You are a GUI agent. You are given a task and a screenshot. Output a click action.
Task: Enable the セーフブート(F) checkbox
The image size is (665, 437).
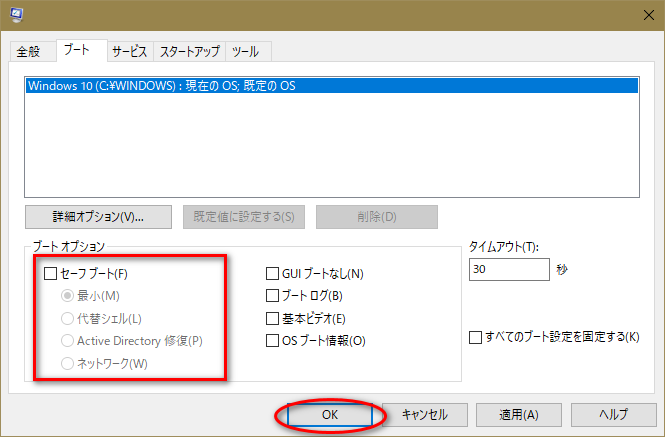pyautogui.click(x=51, y=273)
